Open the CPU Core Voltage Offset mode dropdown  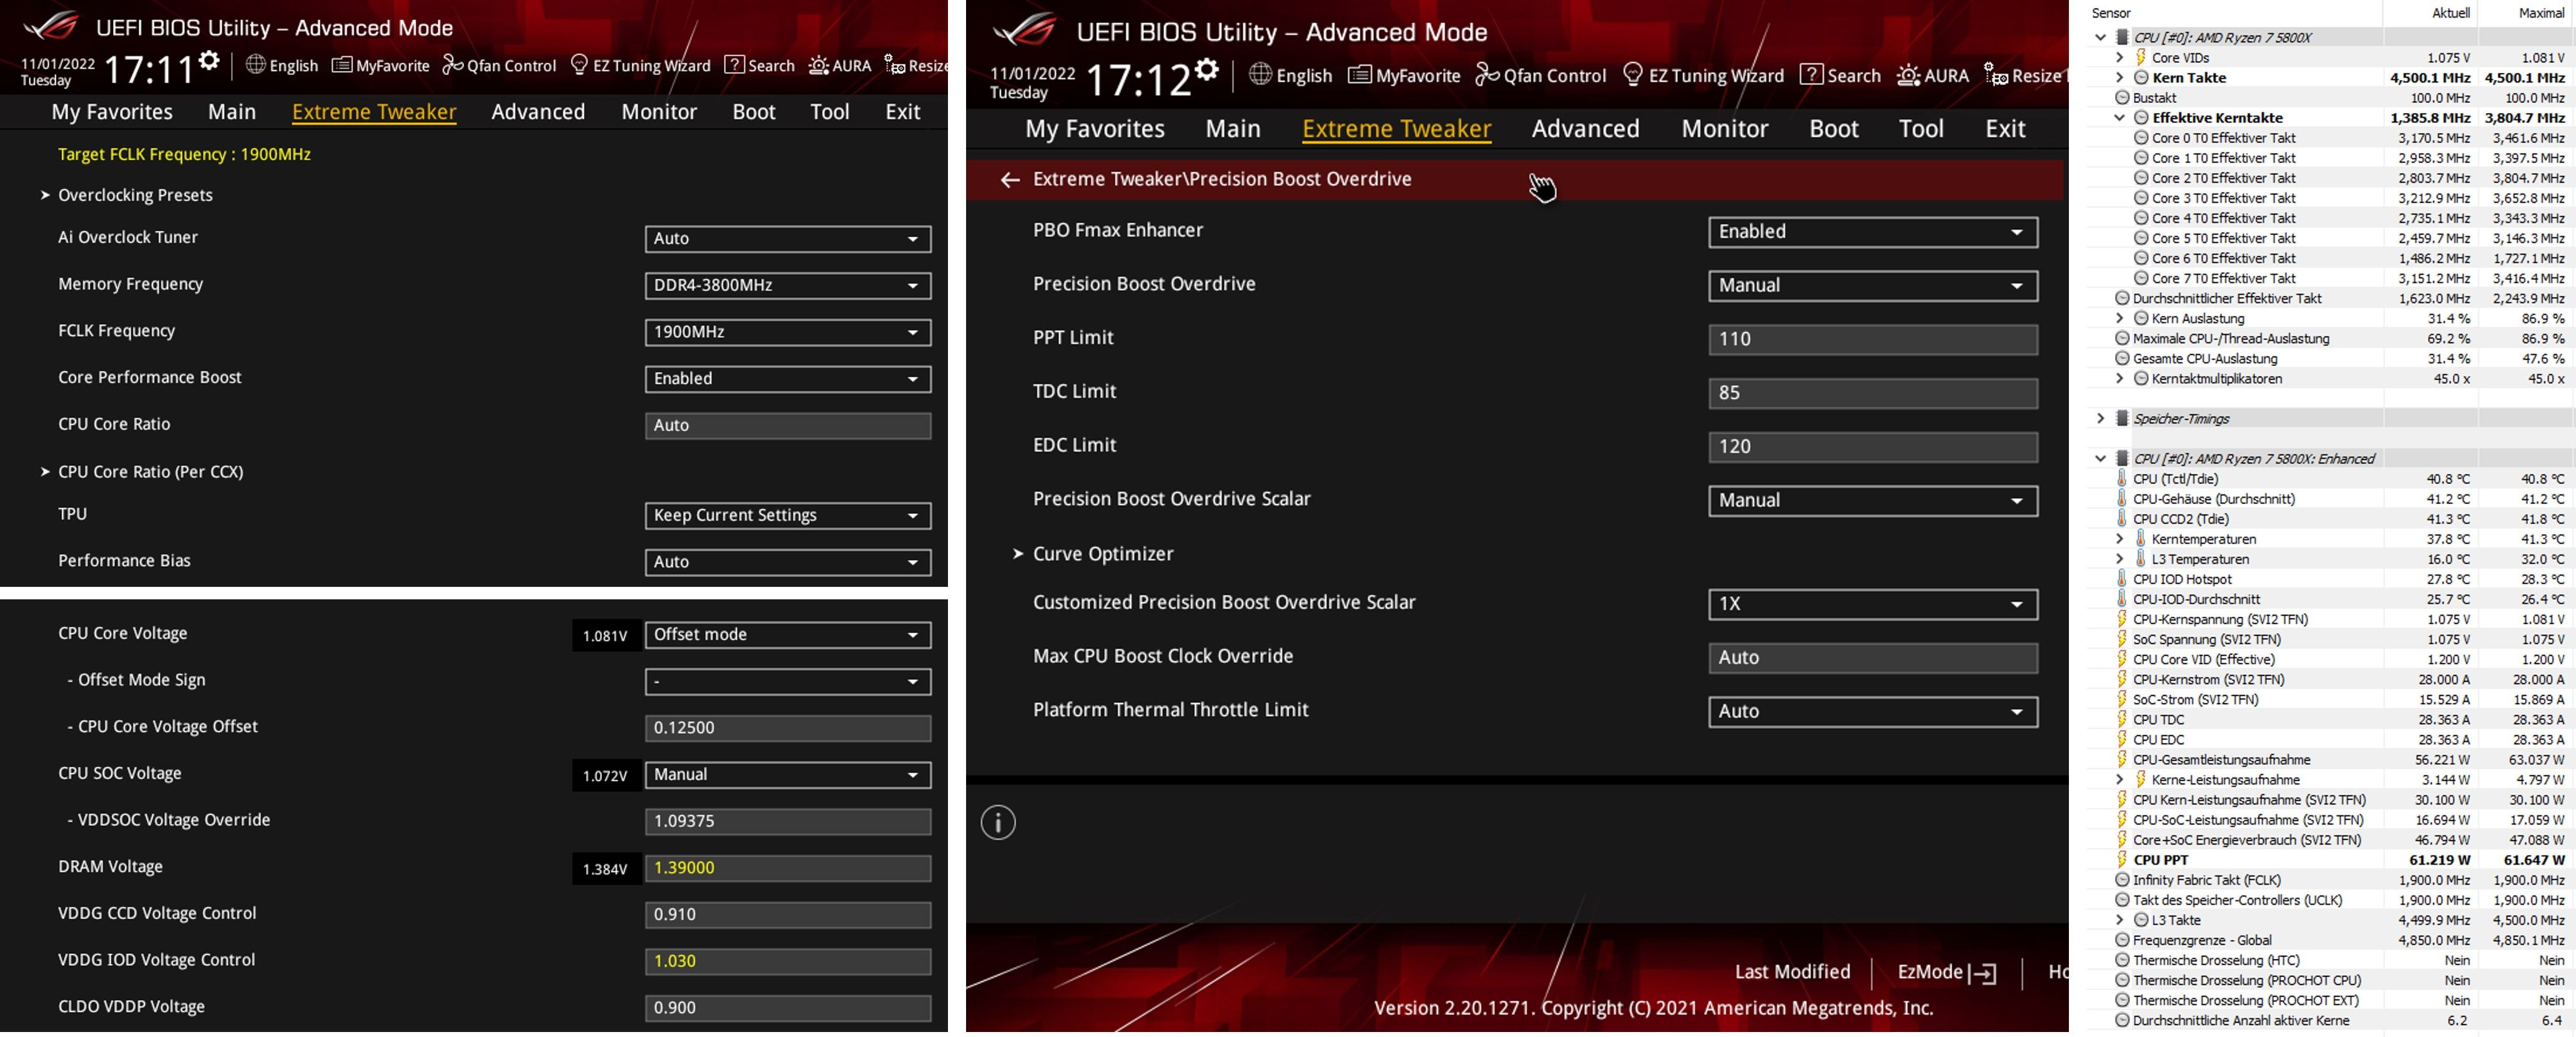coord(788,635)
